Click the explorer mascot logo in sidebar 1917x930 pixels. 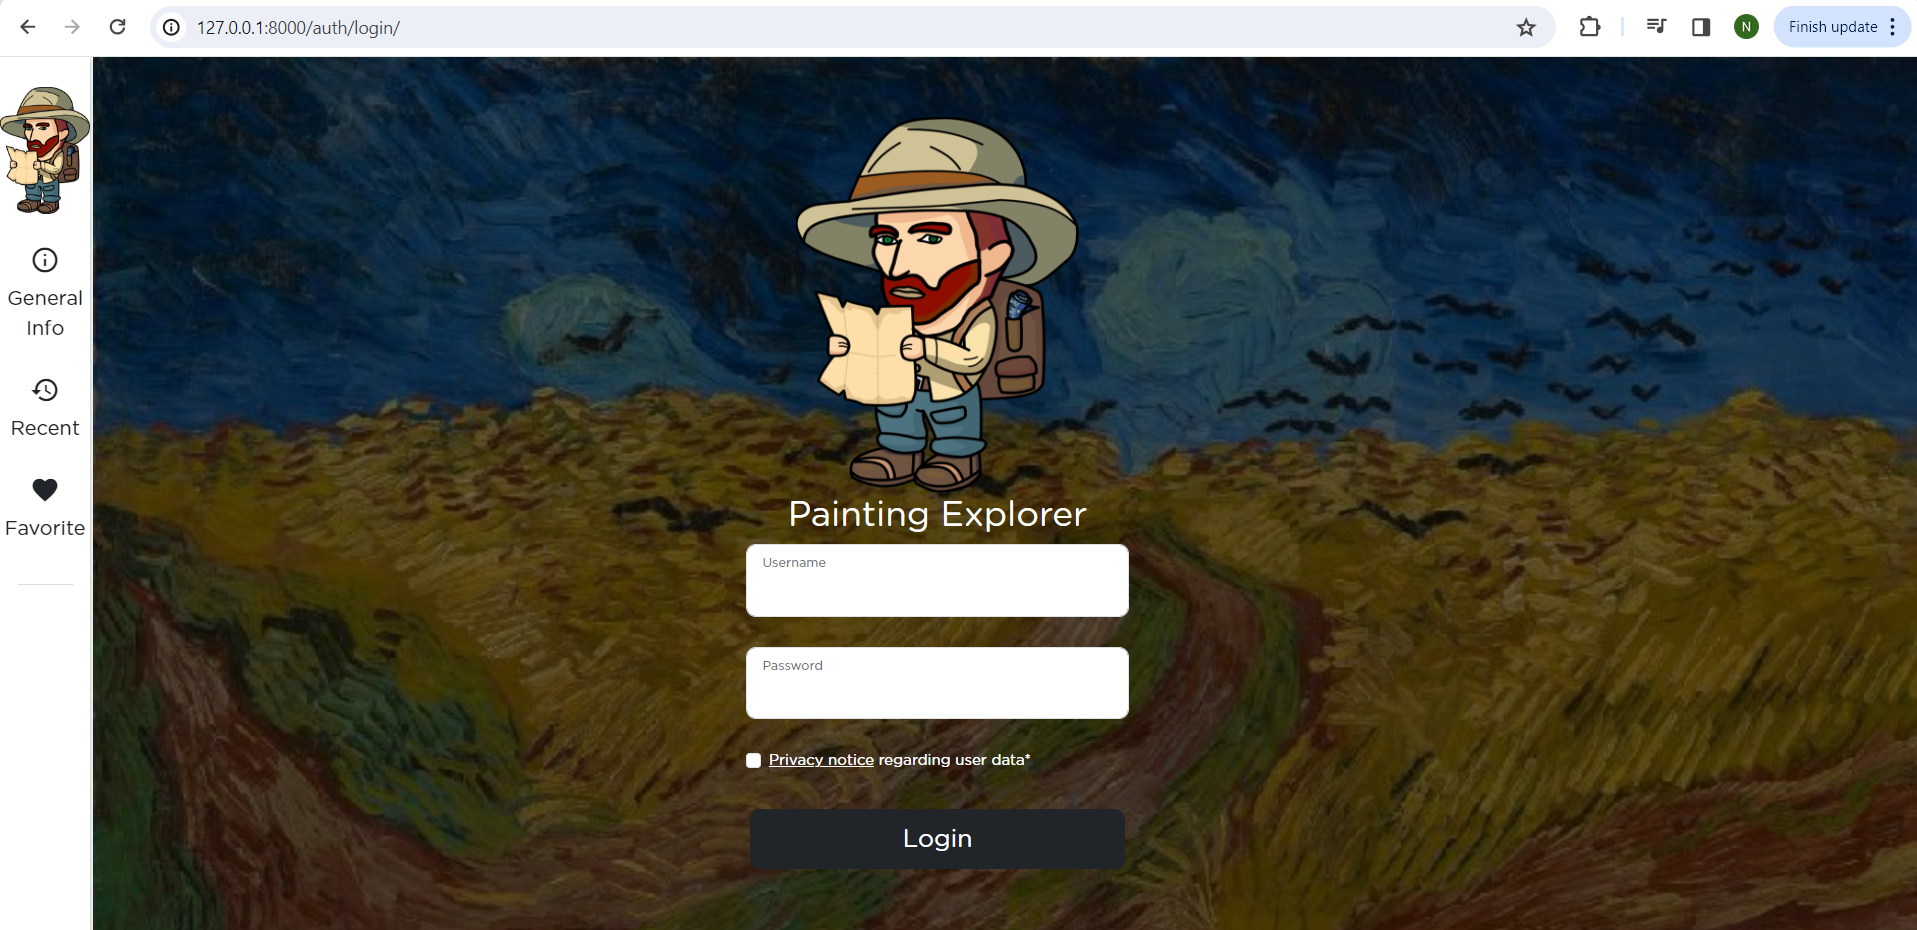[45, 150]
